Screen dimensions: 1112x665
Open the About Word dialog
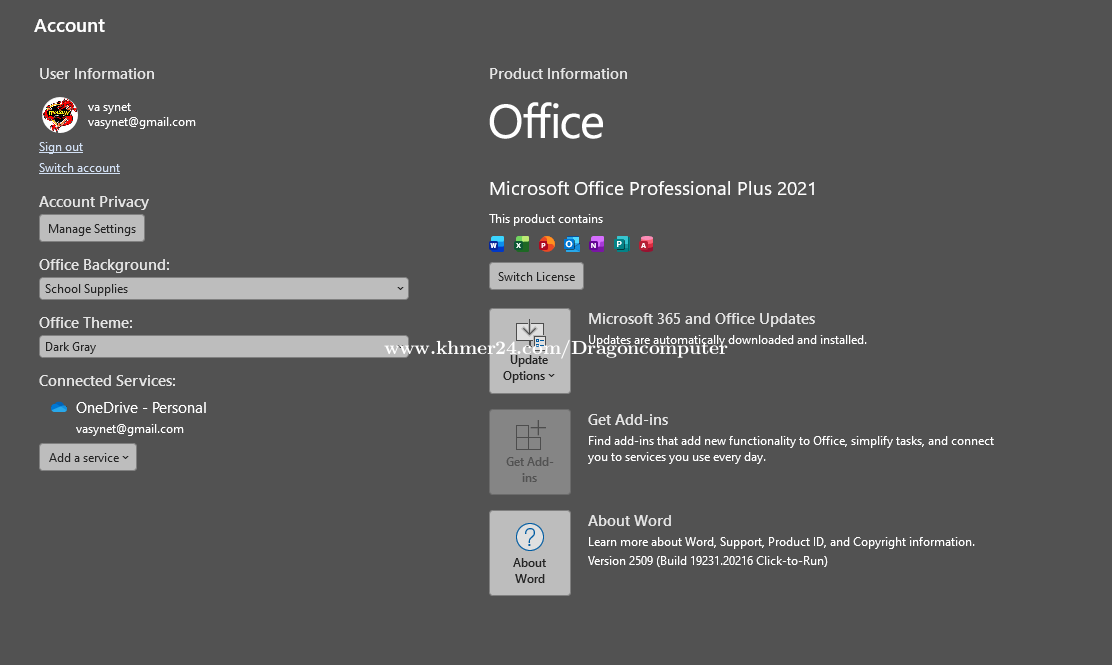click(529, 553)
